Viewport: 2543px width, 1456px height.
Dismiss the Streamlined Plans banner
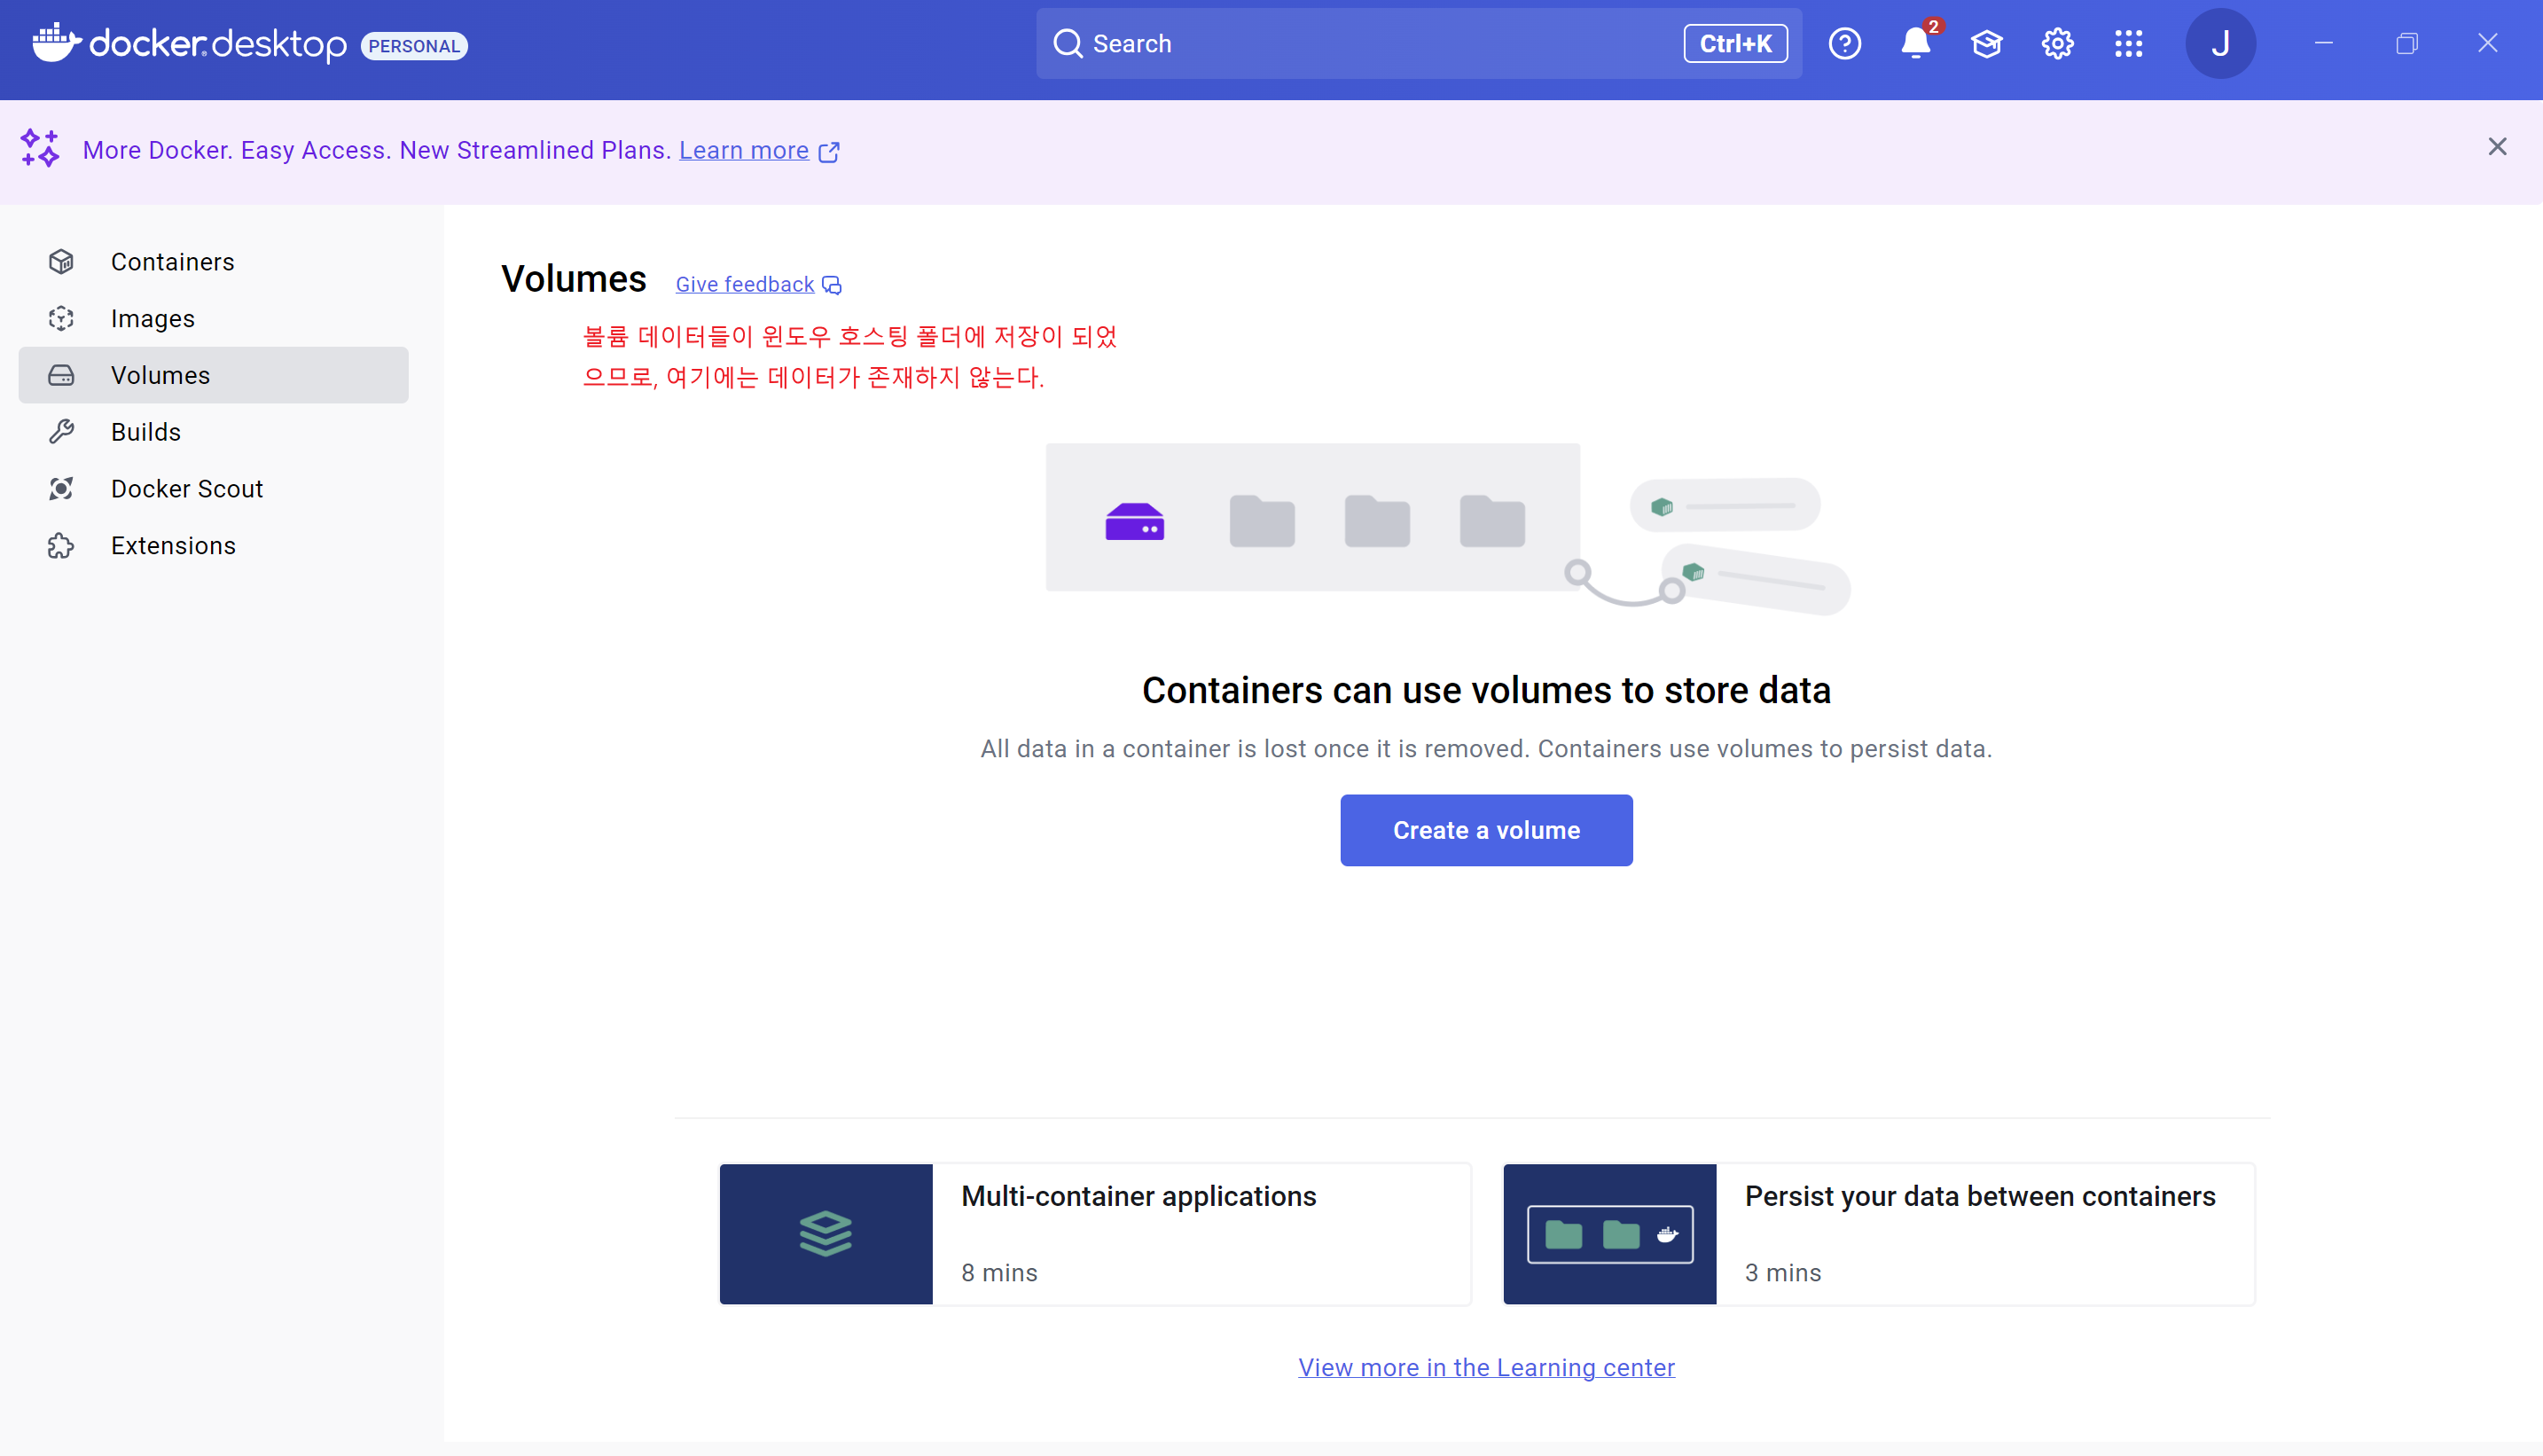click(x=2496, y=147)
